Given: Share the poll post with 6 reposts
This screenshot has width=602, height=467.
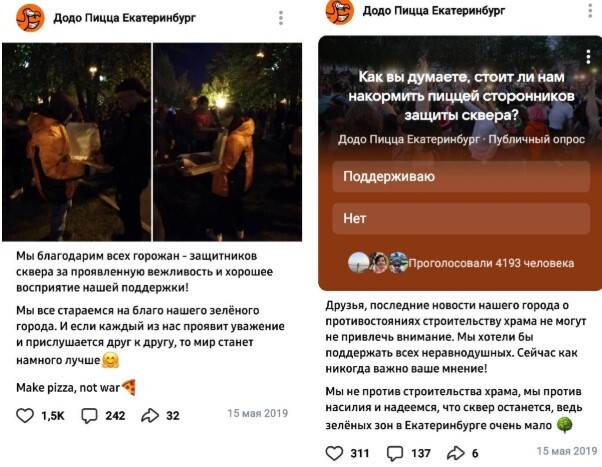Looking at the screenshot, I should point(455,453).
